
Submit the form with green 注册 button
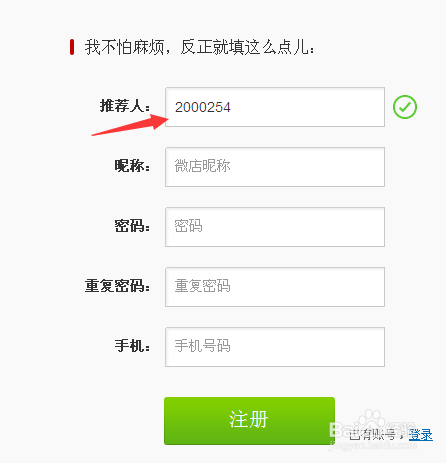pyautogui.click(x=249, y=421)
